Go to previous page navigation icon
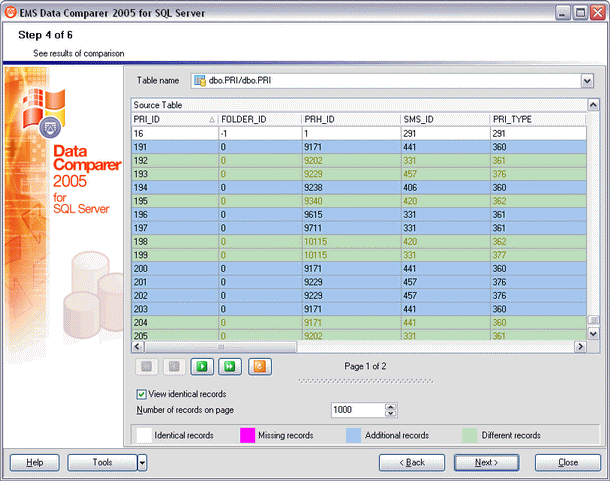The height and width of the screenshot is (481, 610). (174, 366)
